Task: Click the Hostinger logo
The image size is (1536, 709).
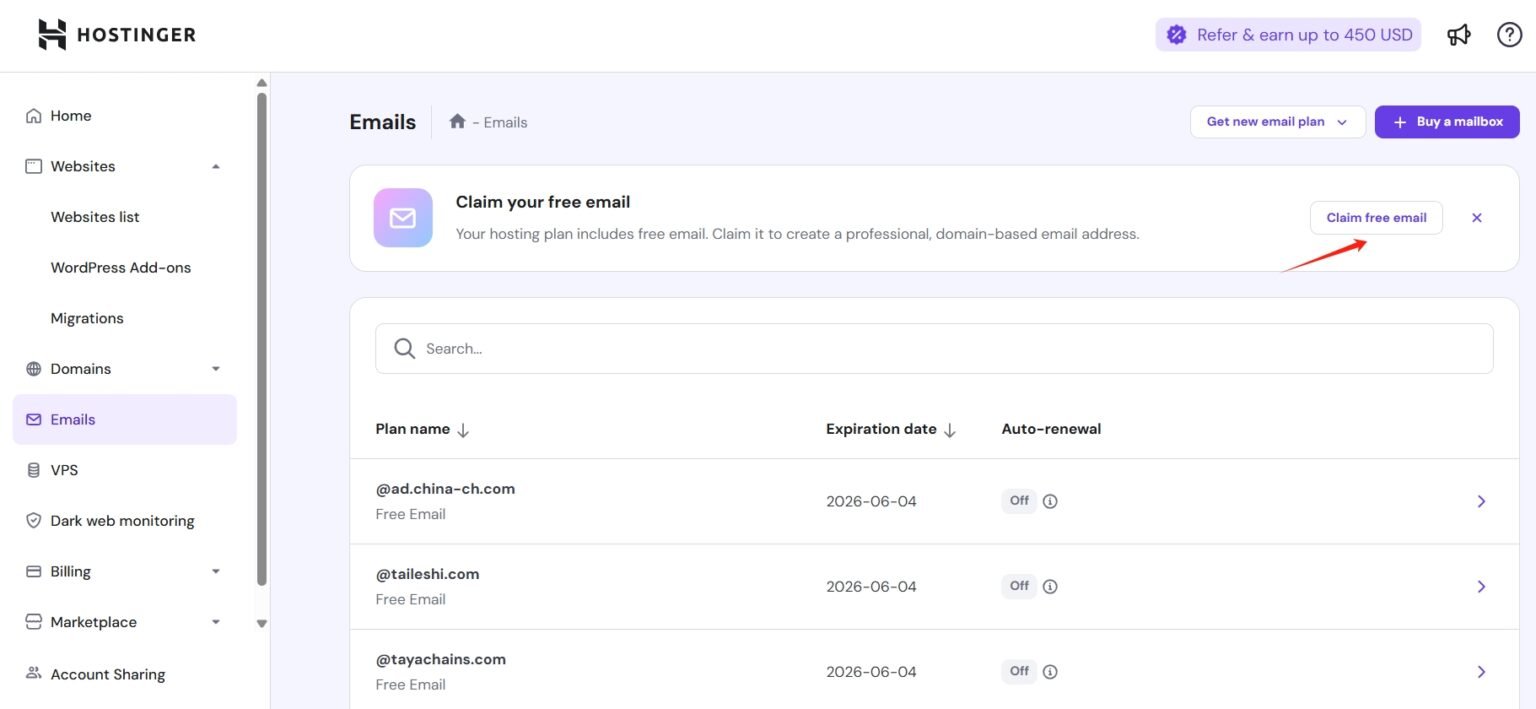Action: (x=117, y=35)
